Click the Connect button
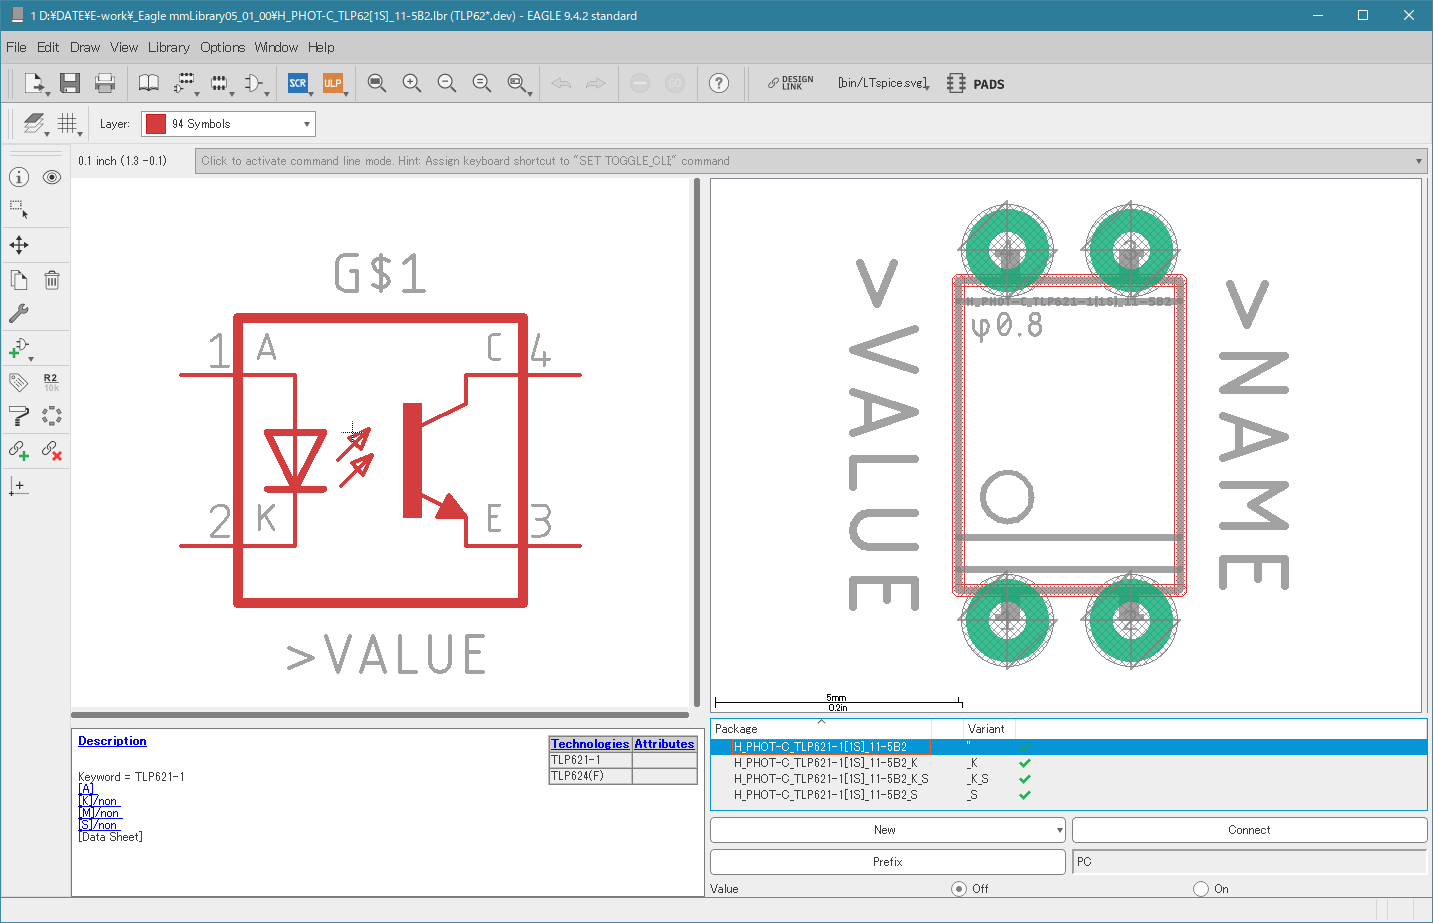The height and width of the screenshot is (923, 1433). coord(1249,830)
